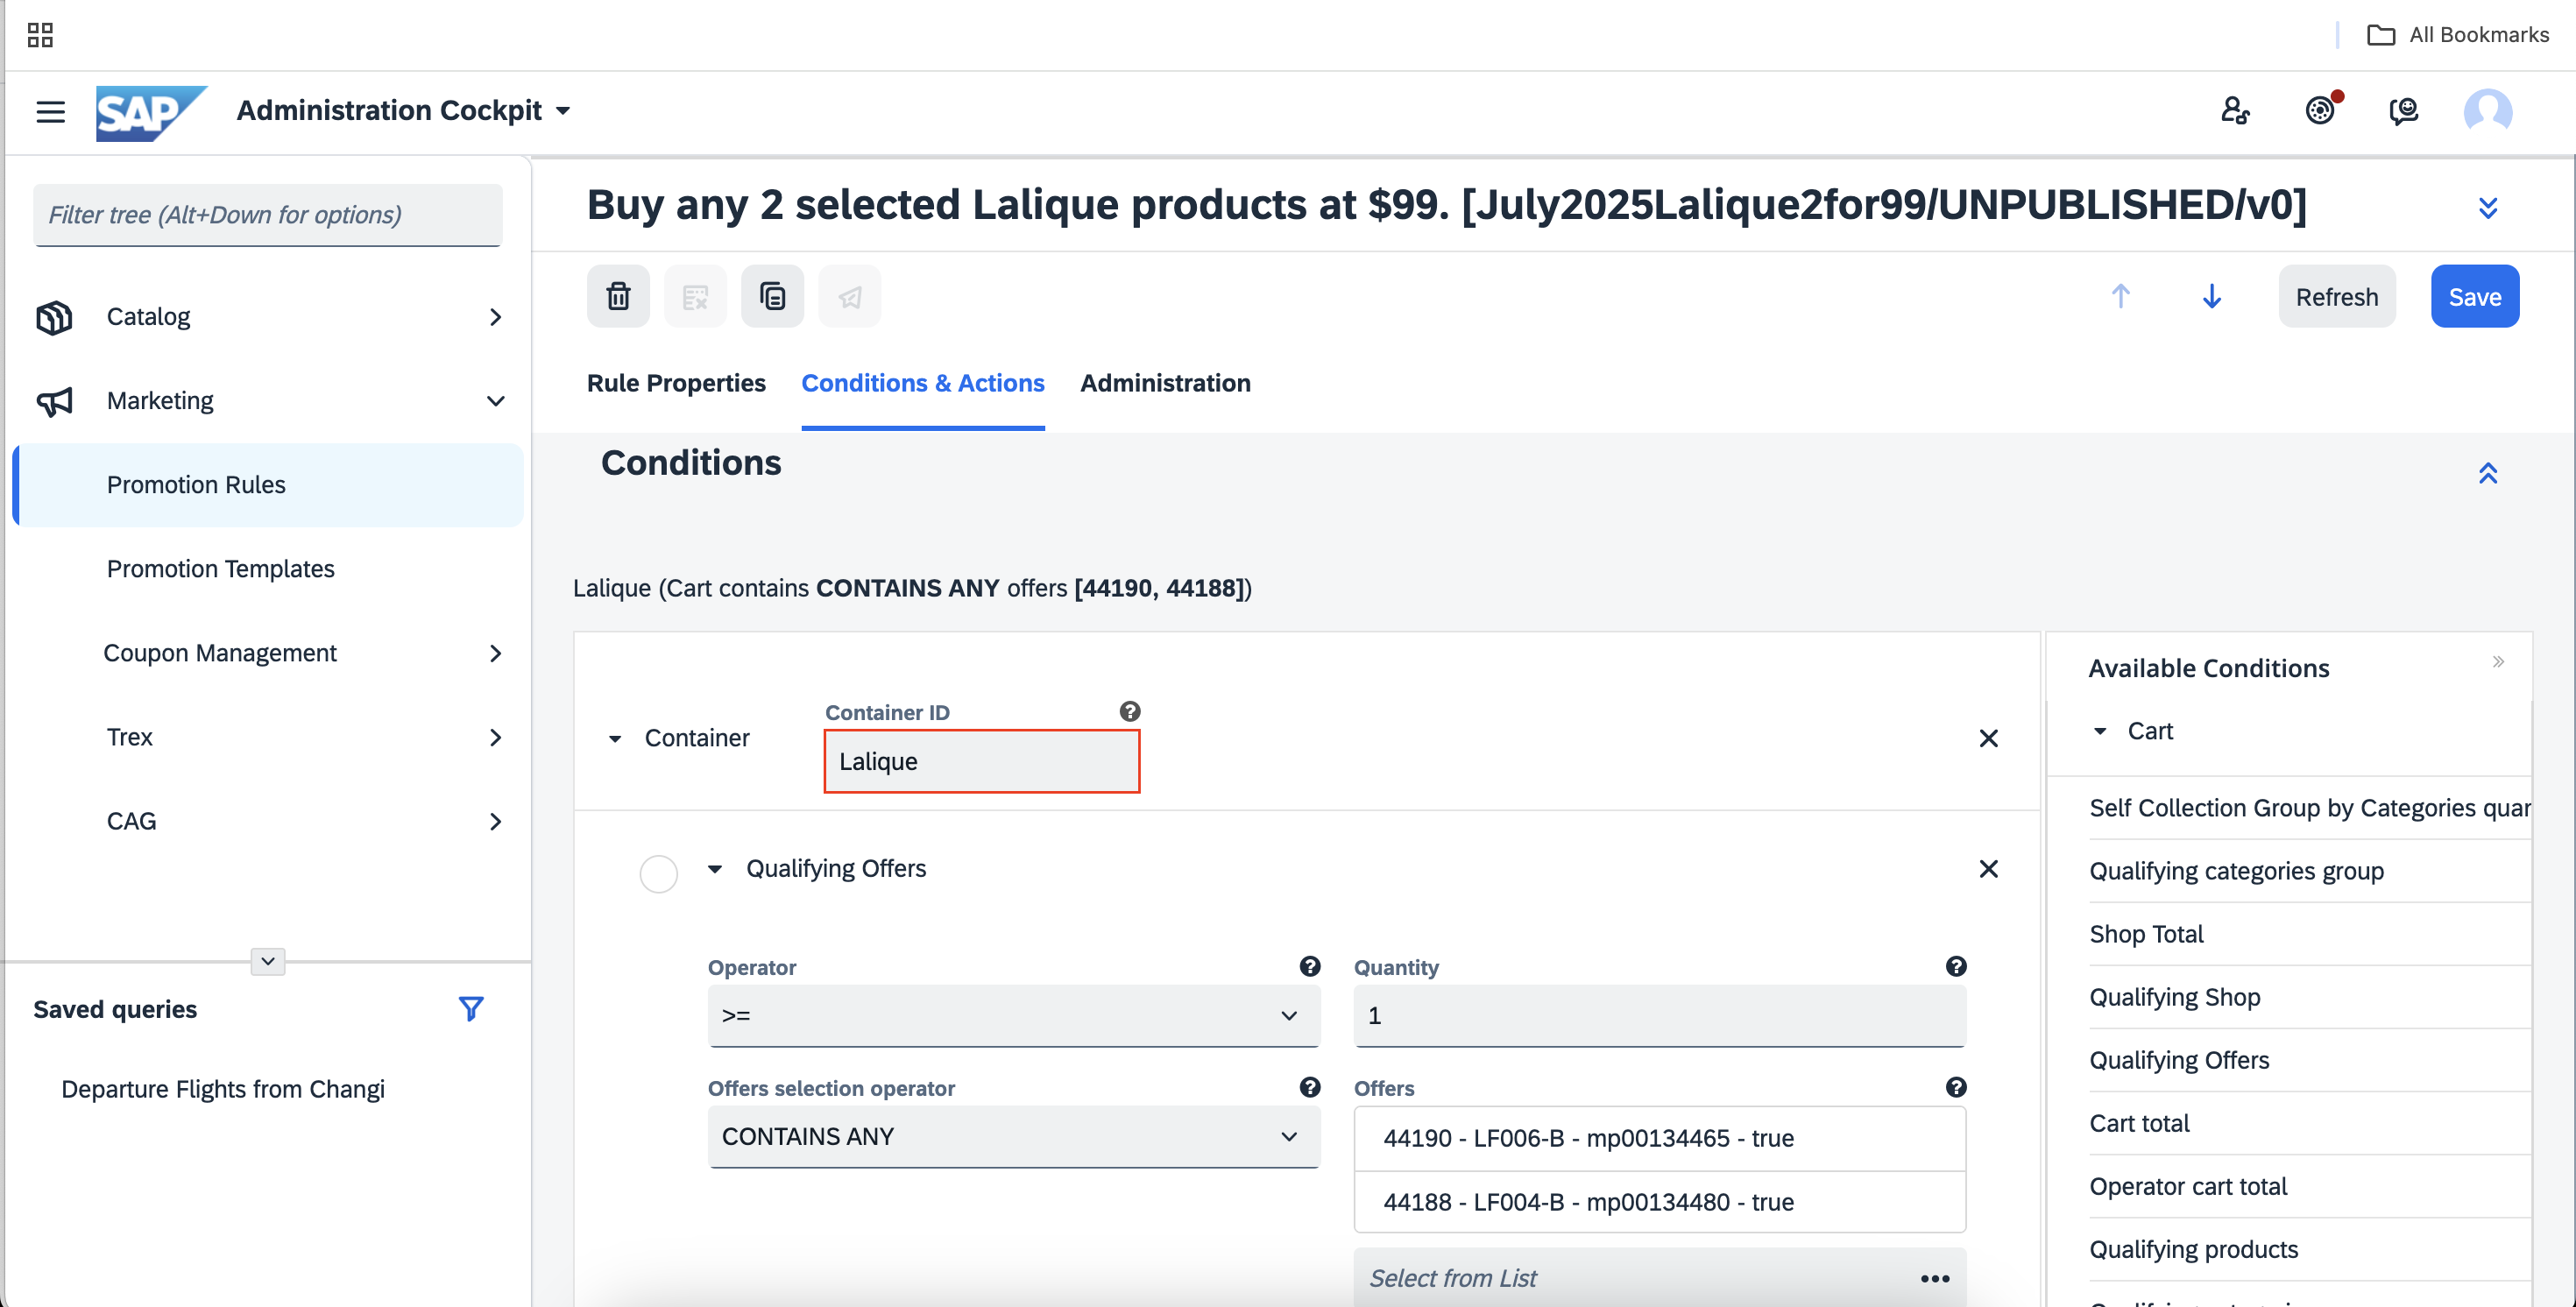Expand the Trex node
Viewport: 2576px width, 1307px height.
click(x=495, y=737)
